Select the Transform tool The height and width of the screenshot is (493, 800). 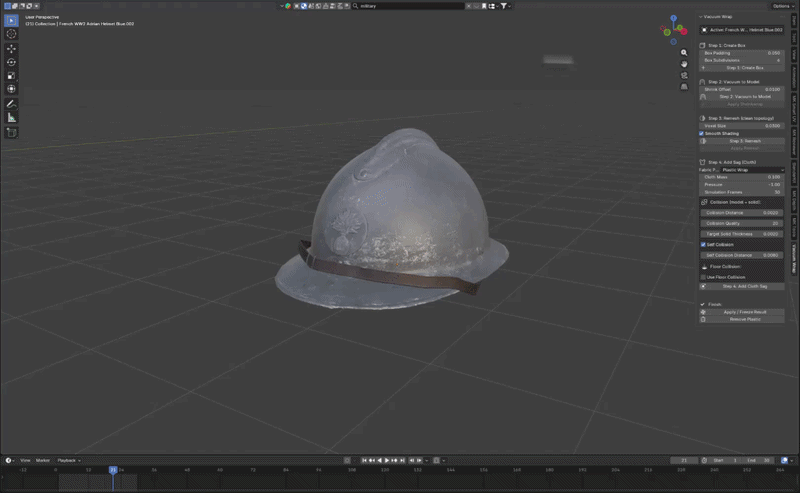[11, 89]
